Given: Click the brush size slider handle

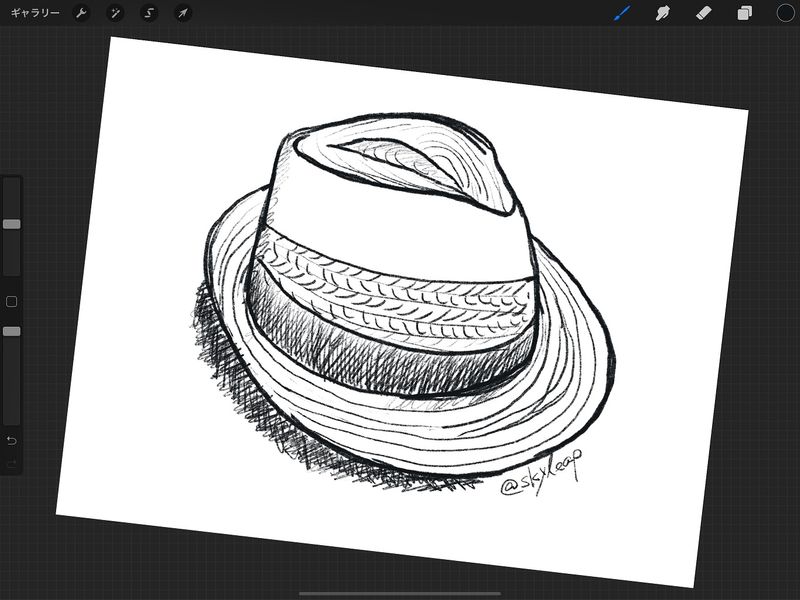Looking at the screenshot, I should (12, 225).
